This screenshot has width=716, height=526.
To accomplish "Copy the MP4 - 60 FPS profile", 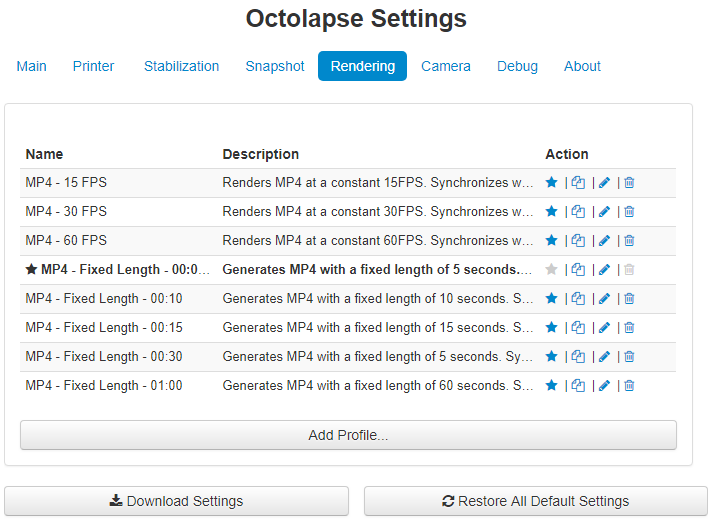I will coord(578,240).
